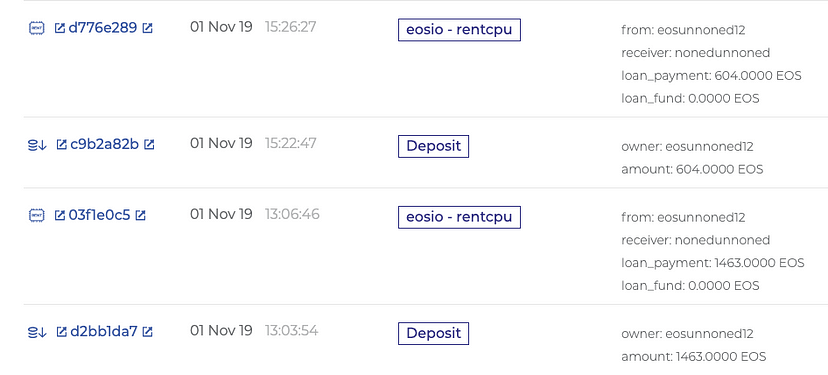Open transaction c9b2a82b
The width and height of the screenshot is (828, 375).
click(105, 144)
